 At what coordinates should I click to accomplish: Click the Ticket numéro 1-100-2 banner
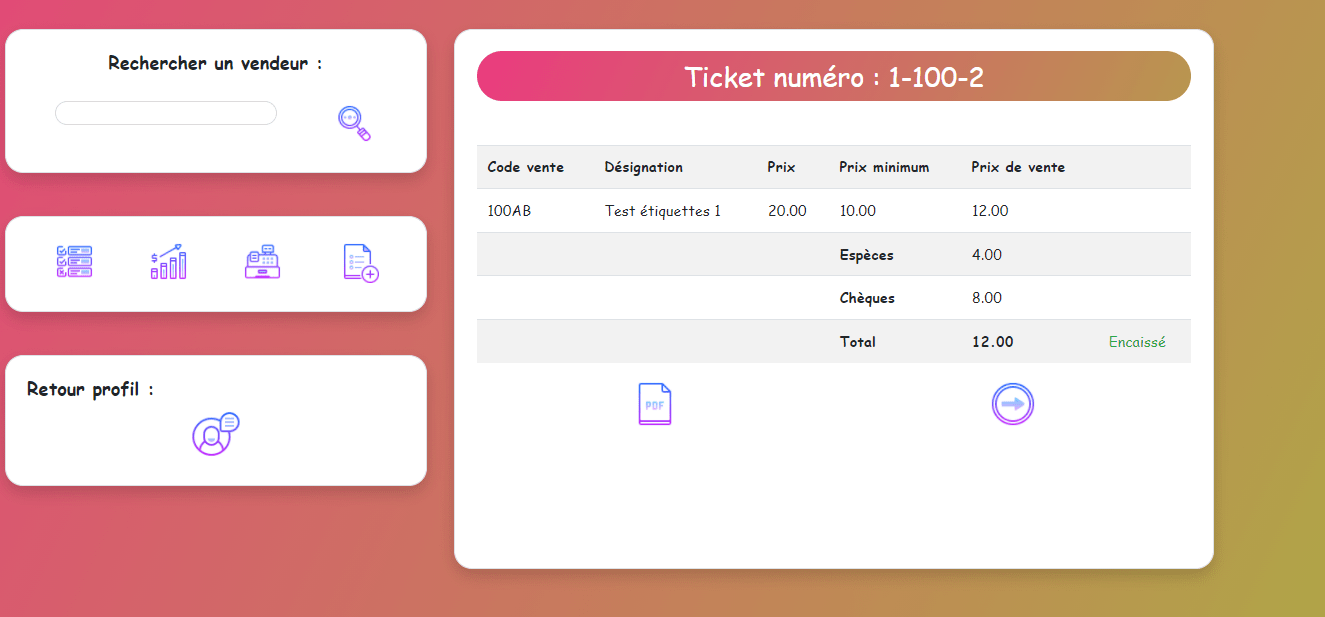(x=834, y=76)
